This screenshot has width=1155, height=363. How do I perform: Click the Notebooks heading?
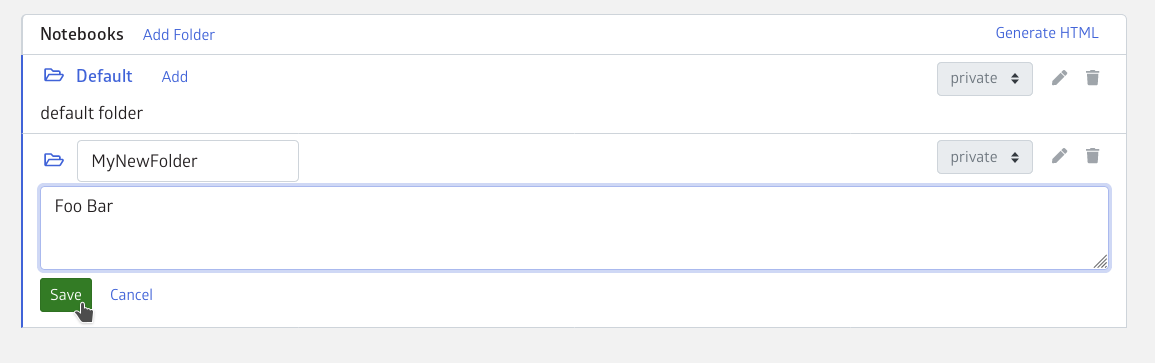coord(82,34)
